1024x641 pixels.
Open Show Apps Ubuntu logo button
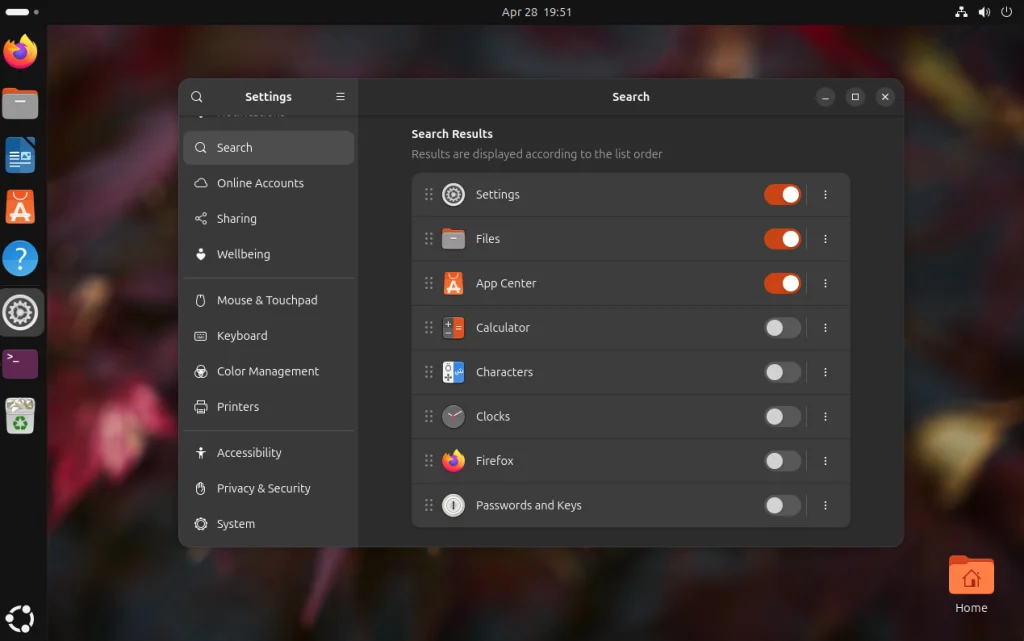(20, 619)
